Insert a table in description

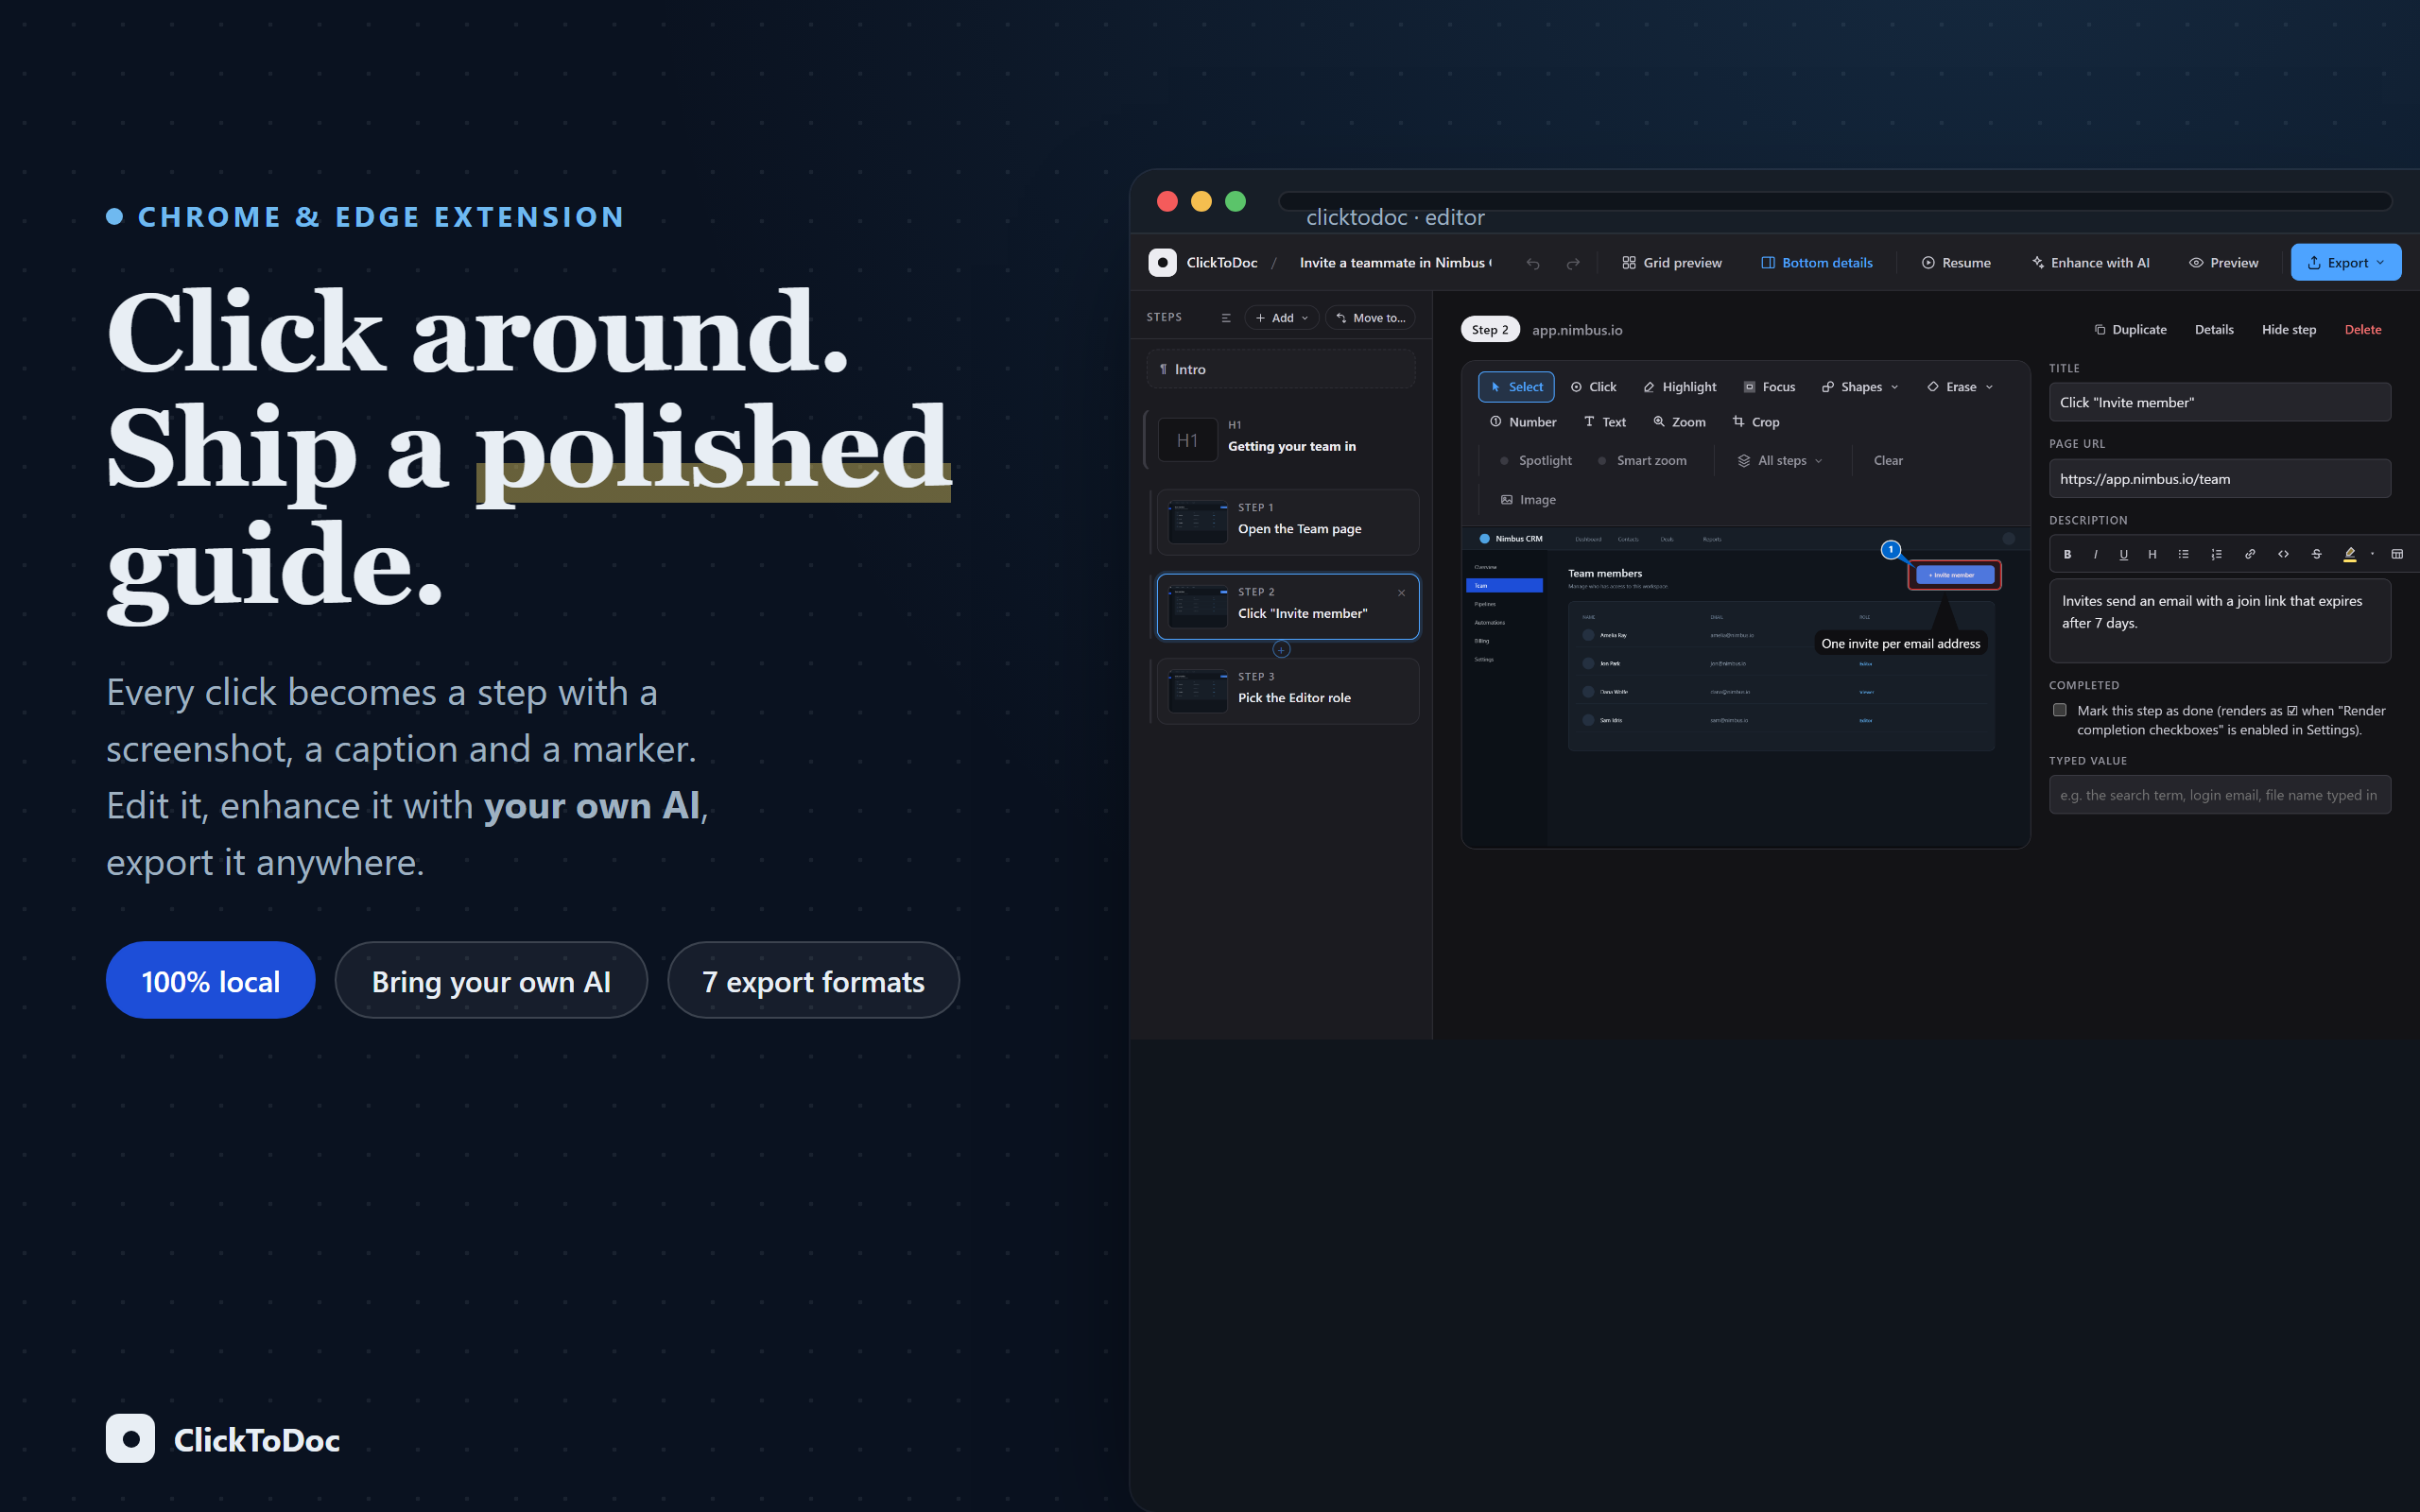[x=2397, y=554]
